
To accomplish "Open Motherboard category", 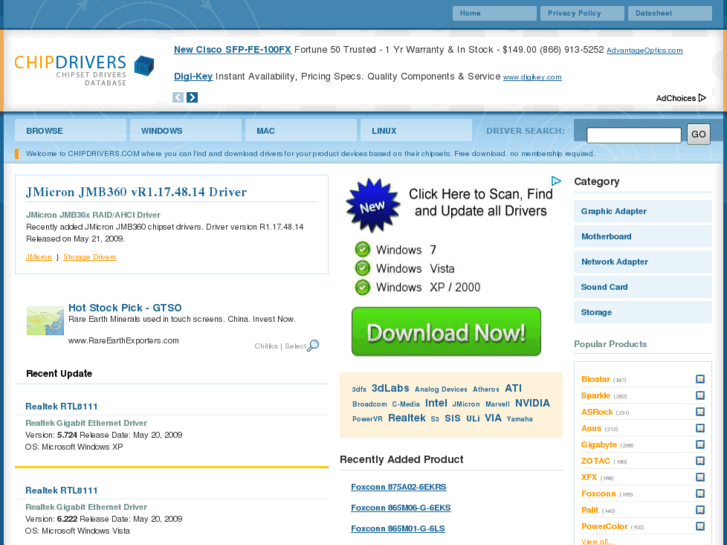I will pyautogui.click(x=643, y=237).
